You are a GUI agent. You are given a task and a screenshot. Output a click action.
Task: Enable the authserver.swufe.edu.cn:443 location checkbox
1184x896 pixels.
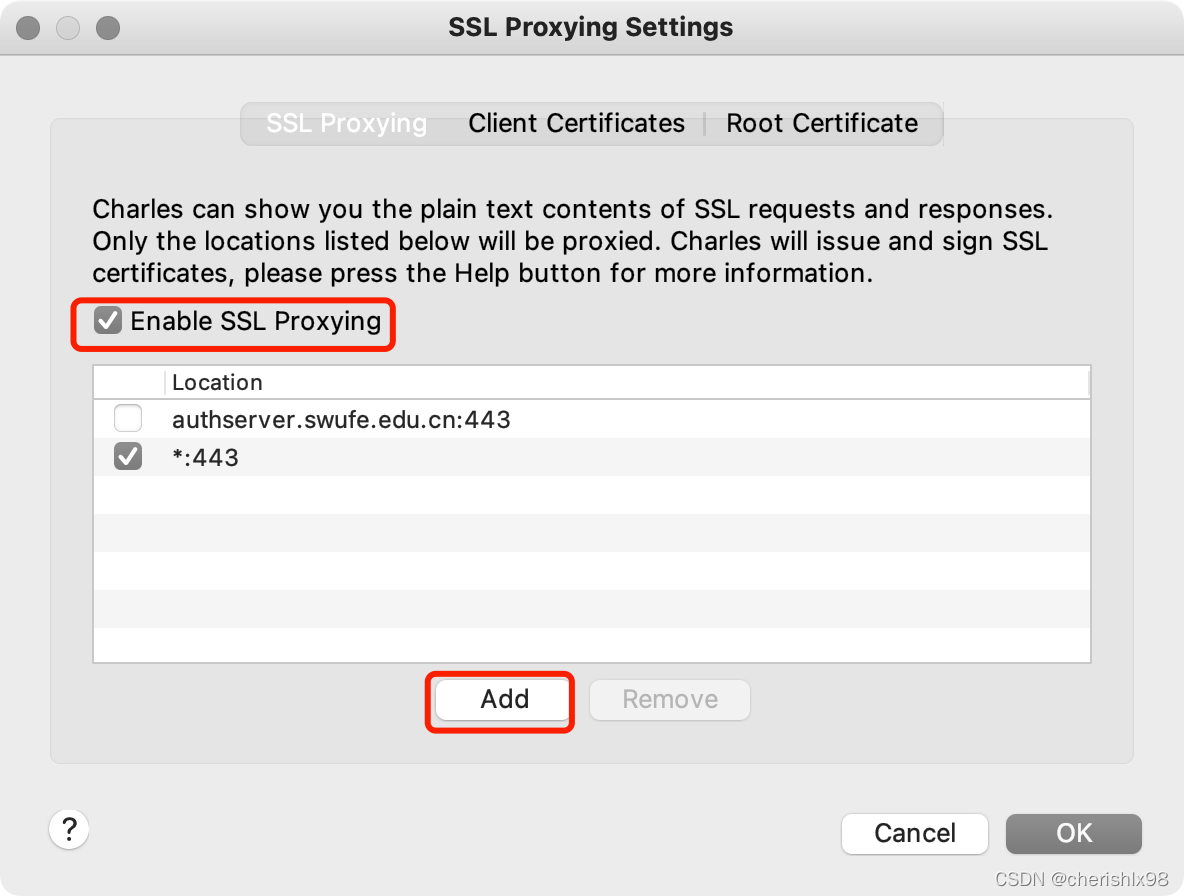point(128,419)
